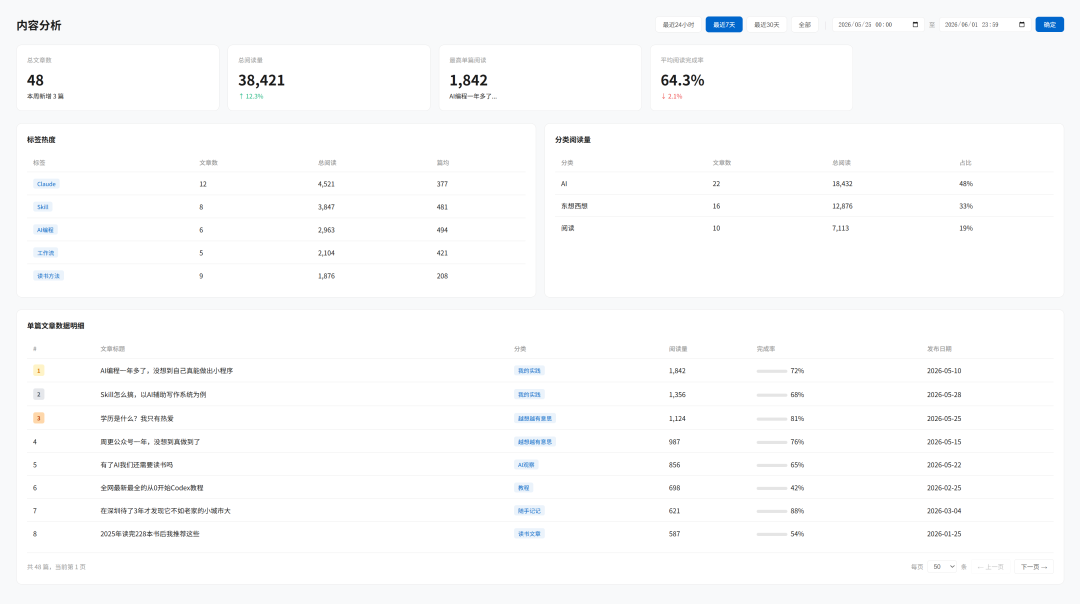Click the 确定 confirm button
1080x604 pixels.
1050,25
